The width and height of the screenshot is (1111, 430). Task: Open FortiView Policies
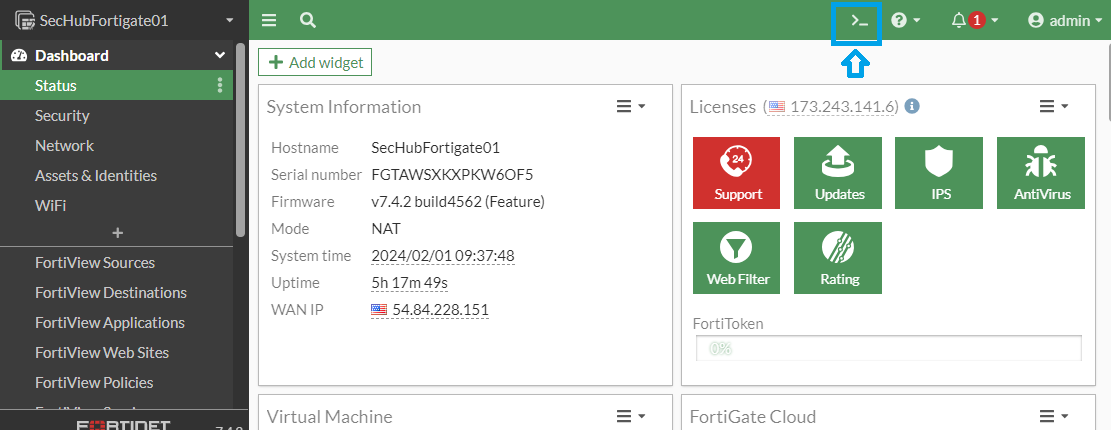[x=94, y=383]
